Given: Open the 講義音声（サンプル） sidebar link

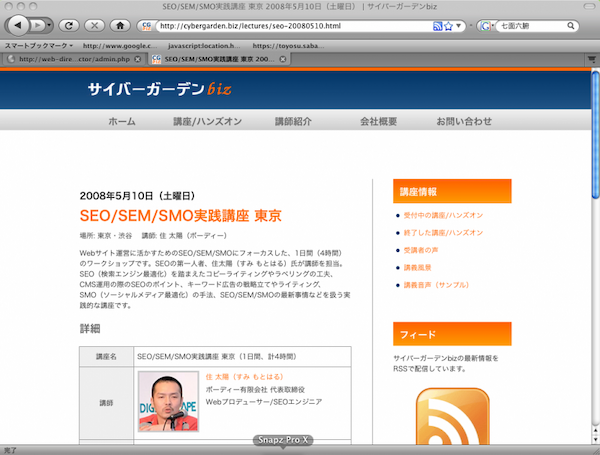Looking at the screenshot, I should pos(436,285).
